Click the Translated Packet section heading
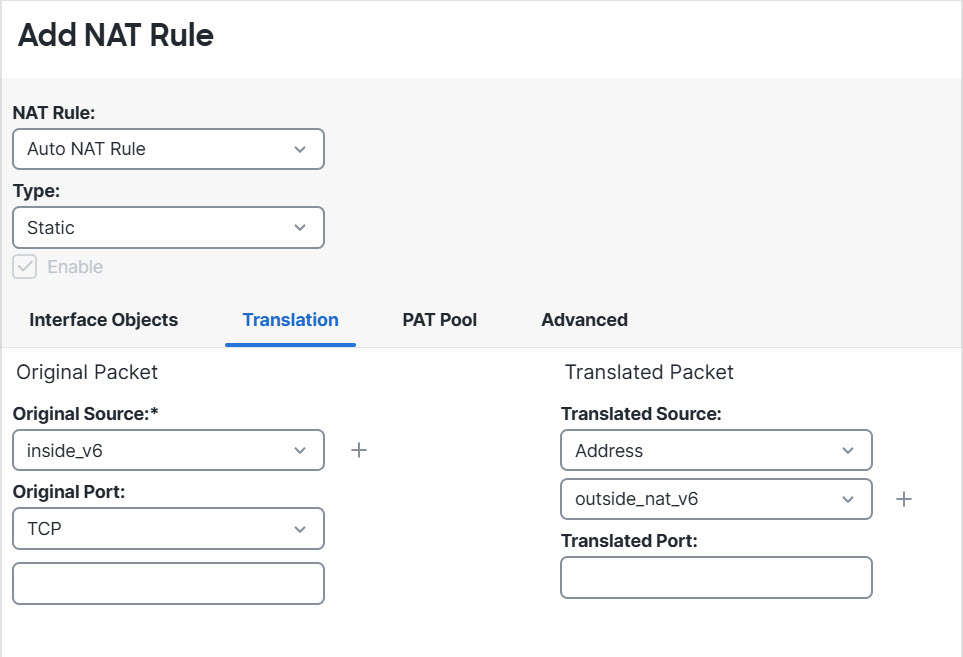This screenshot has width=963, height=657. 649,372
